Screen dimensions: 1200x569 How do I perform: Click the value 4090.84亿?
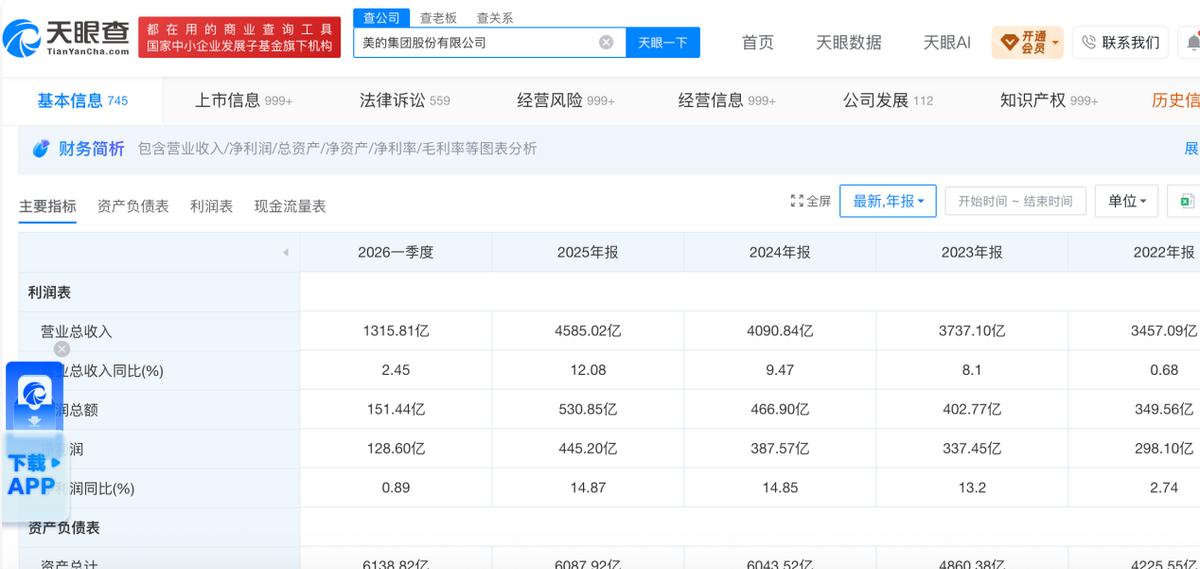tap(780, 331)
